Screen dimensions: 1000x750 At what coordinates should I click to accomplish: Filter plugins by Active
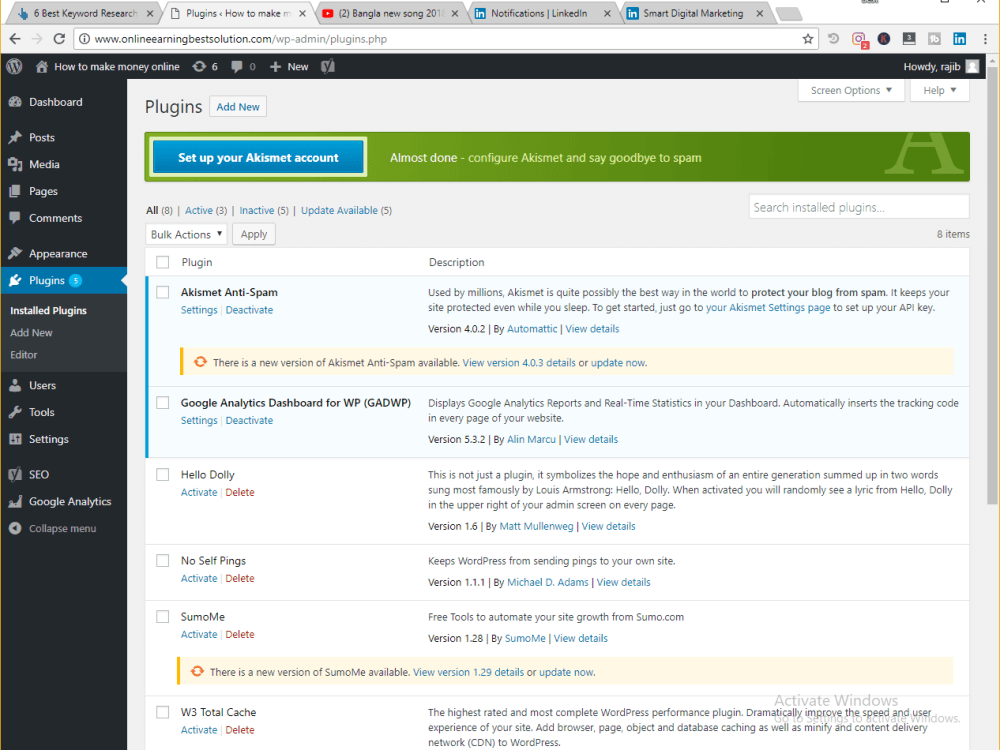pos(198,210)
